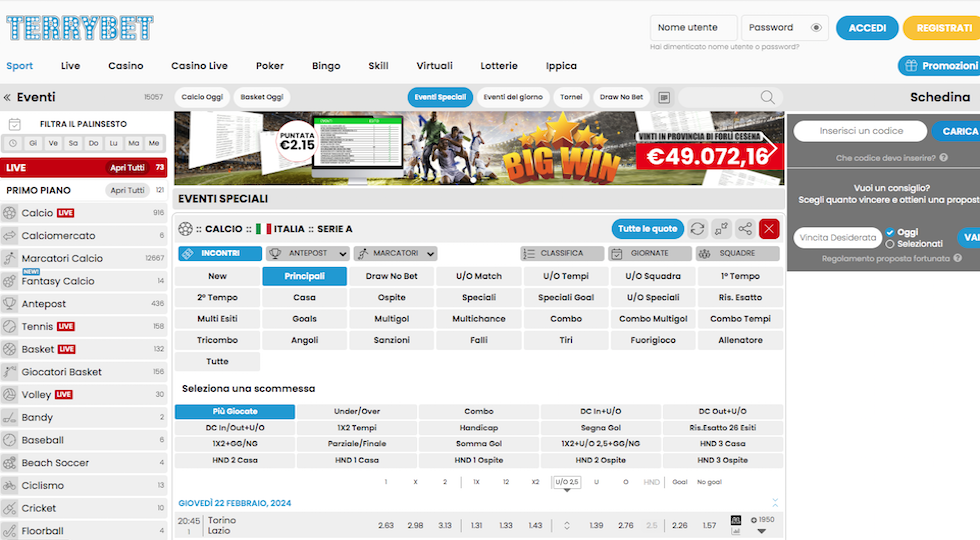Open the Marcatori dropdown

(395, 254)
